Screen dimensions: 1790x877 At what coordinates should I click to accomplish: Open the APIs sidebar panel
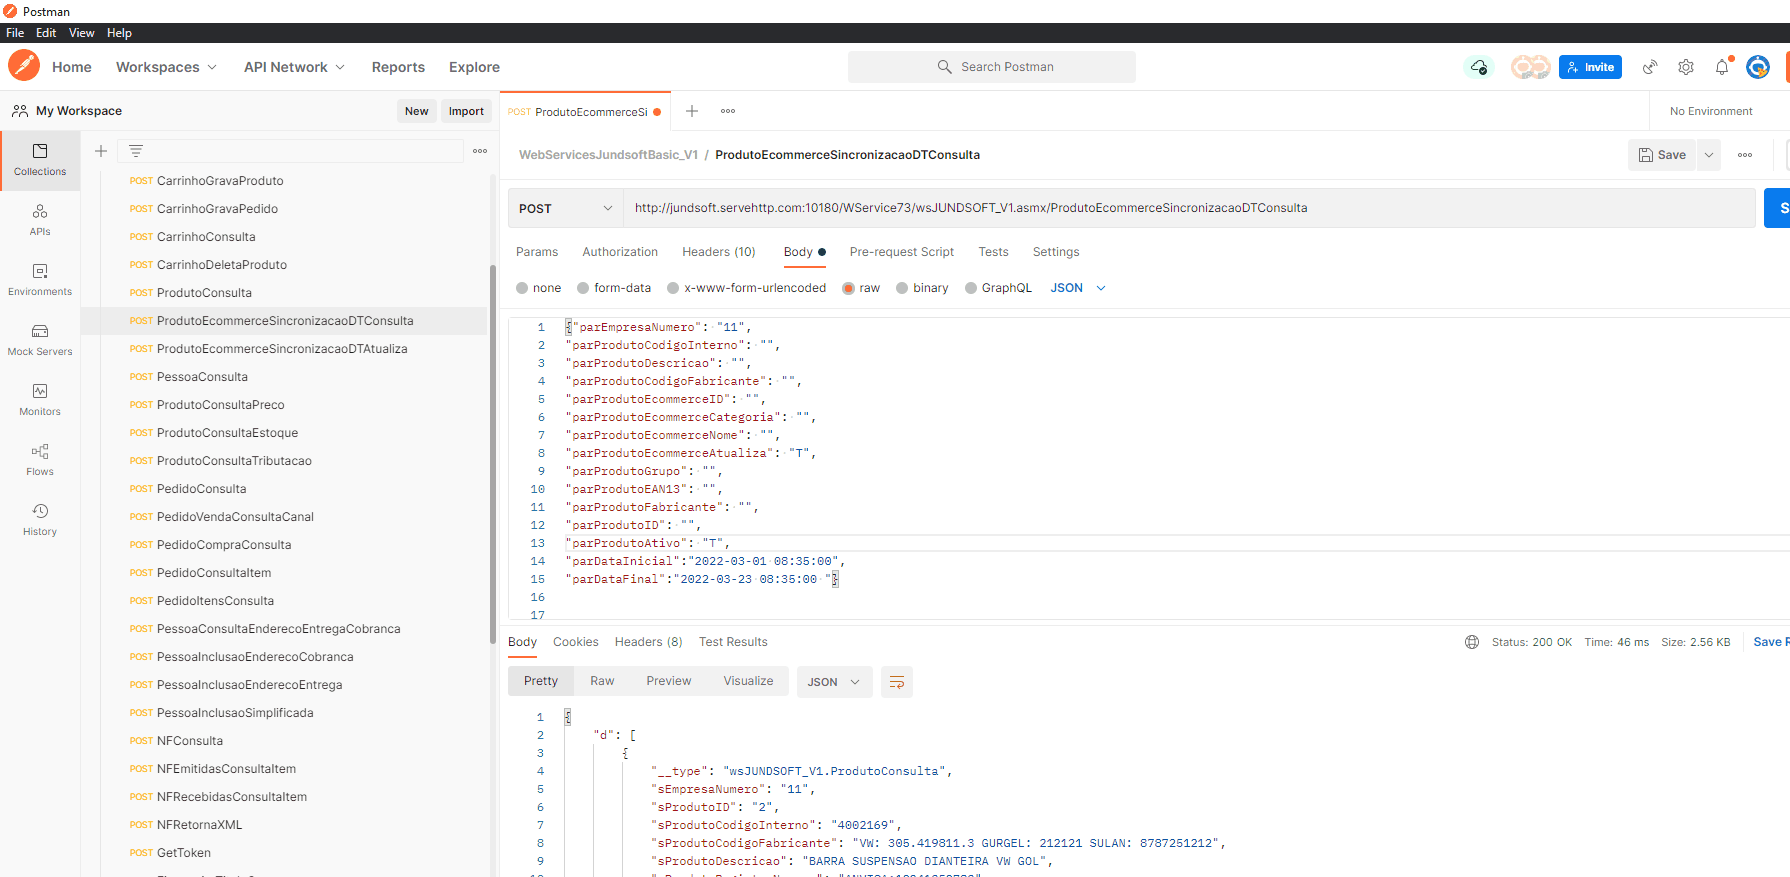pyautogui.click(x=40, y=220)
